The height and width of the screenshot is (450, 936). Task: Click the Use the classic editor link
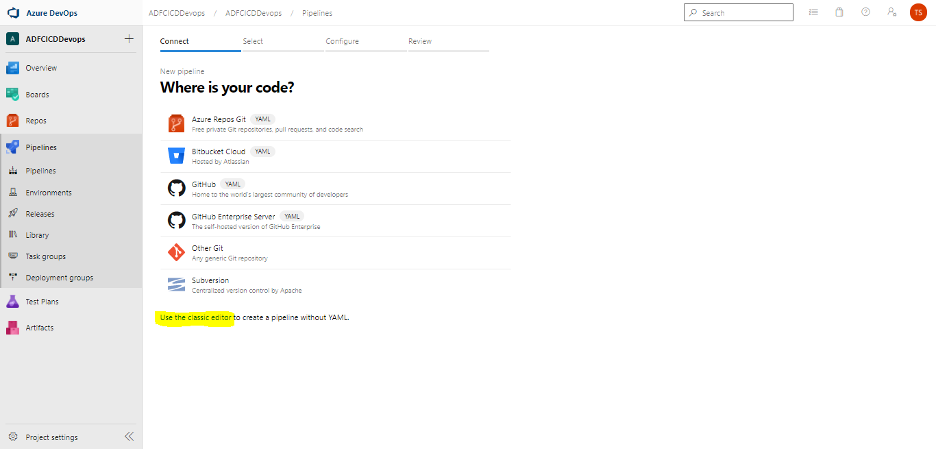coord(196,318)
